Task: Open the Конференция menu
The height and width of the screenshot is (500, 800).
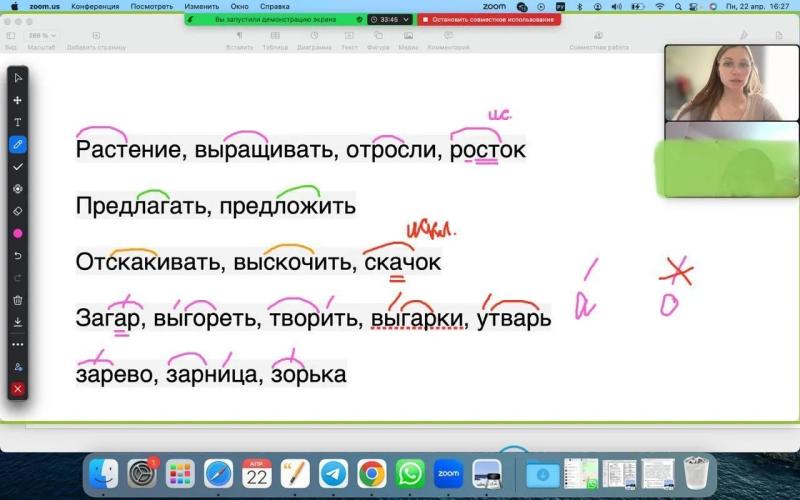Action: click(x=95, y=7)
